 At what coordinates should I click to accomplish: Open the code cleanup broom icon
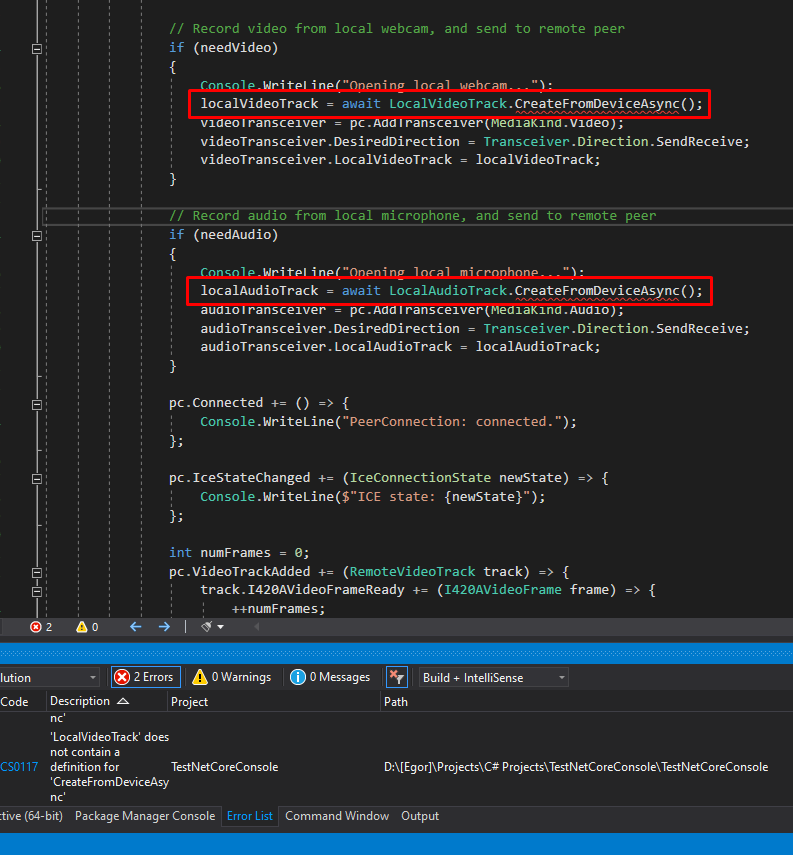[x=207, y=627]
